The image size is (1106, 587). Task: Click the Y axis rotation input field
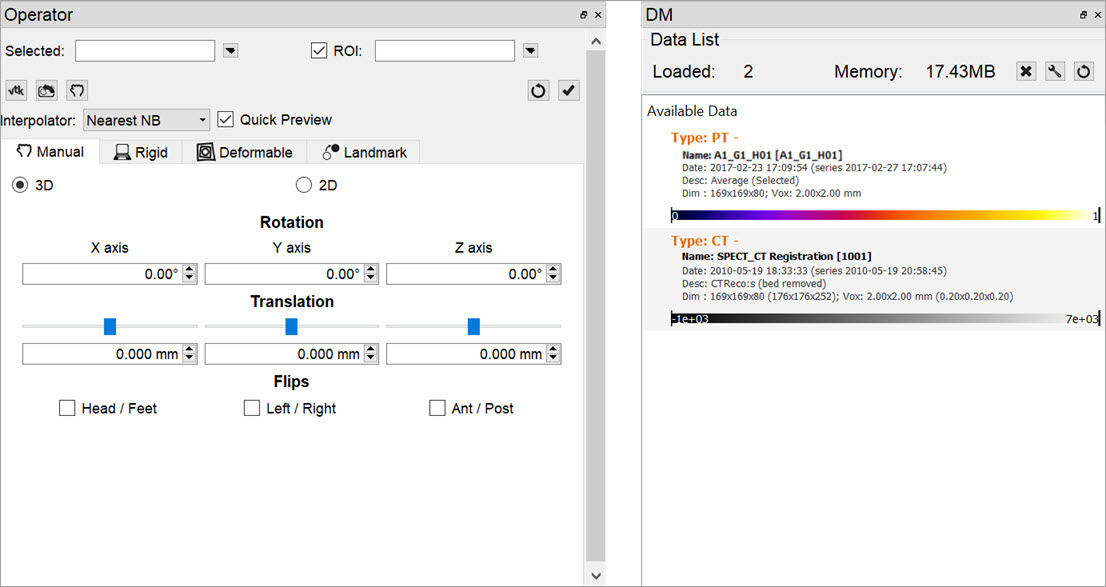(x=283, y=274)
